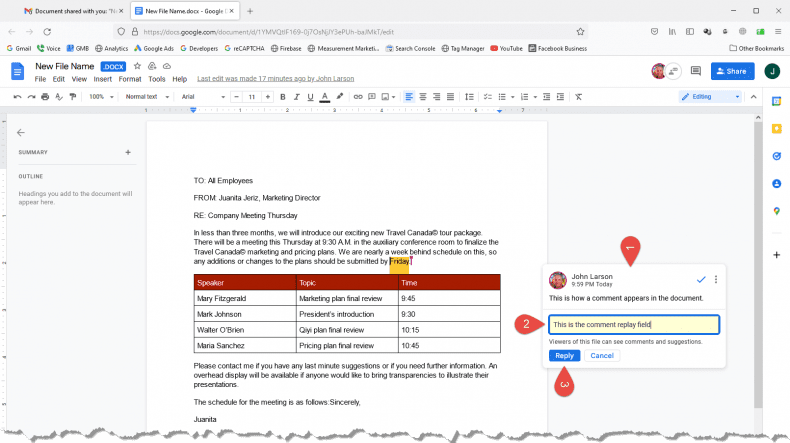Add a summary with the plus icon
790x443 pixels.
click(128, 152)
